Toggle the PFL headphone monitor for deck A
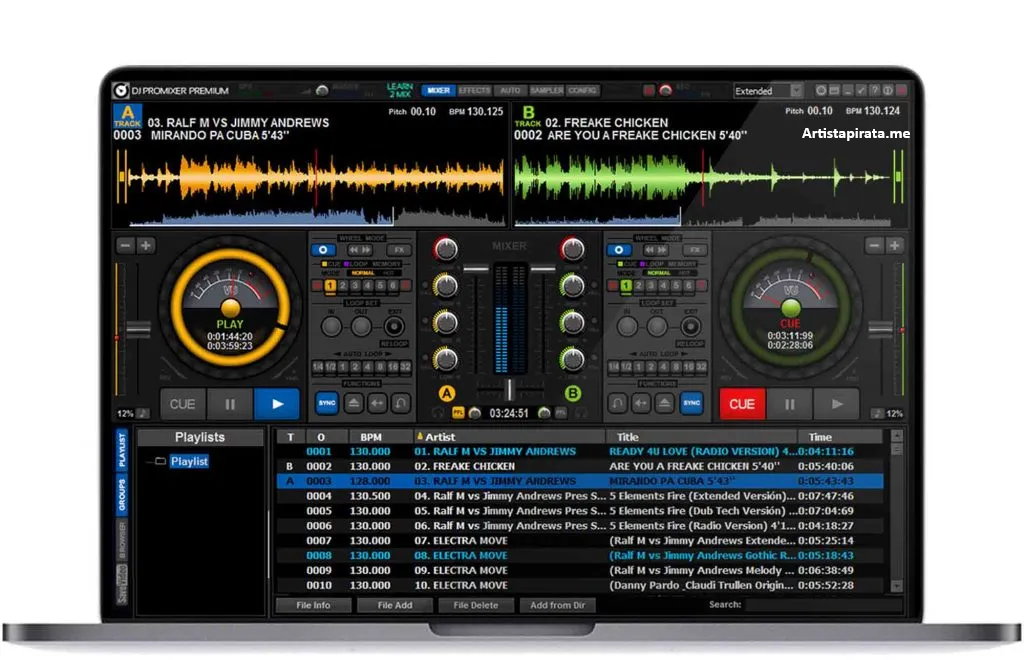Viewport: 1024px width, 660px height. tap(458, 412)
